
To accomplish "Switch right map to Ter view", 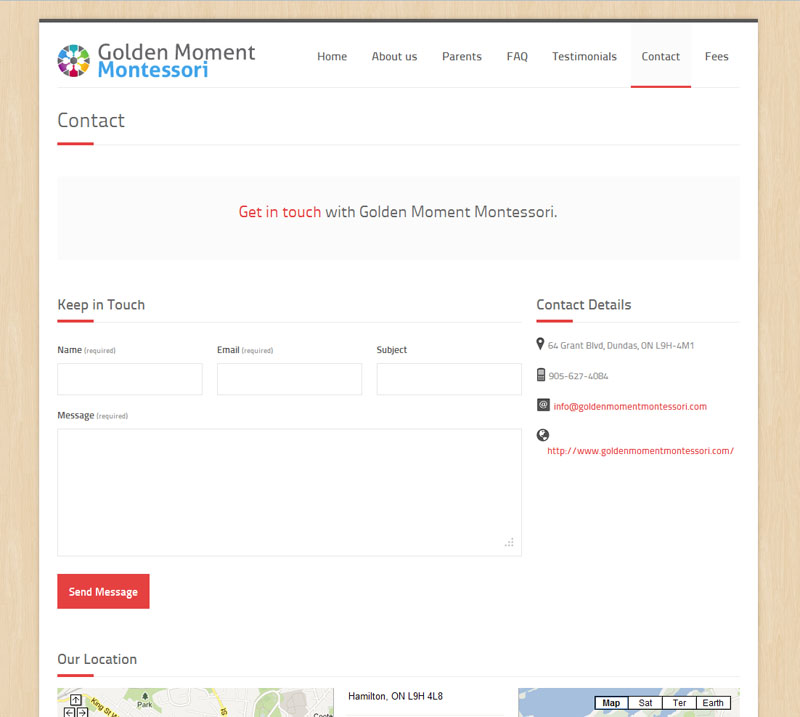I will (679, 703).
